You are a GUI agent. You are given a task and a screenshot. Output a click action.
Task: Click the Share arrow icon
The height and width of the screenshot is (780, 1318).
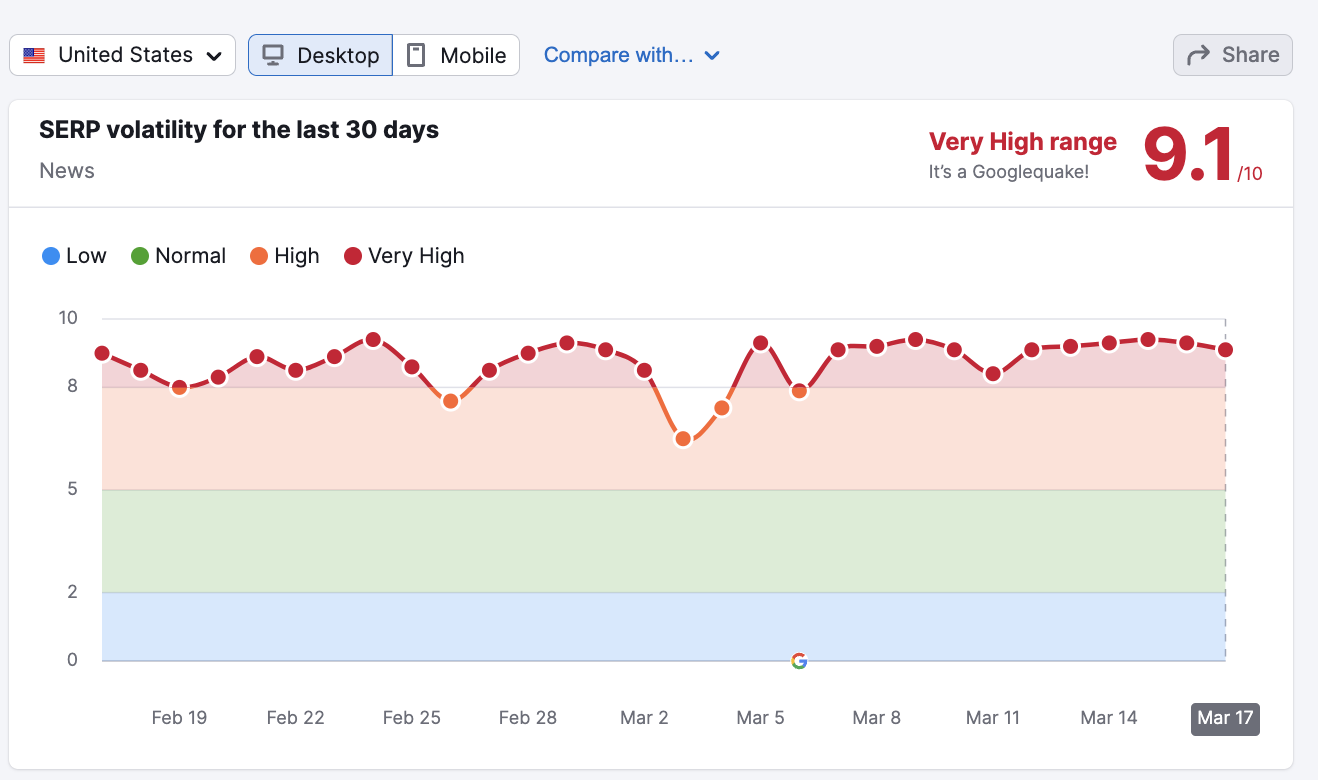[x=1198, y=55]
